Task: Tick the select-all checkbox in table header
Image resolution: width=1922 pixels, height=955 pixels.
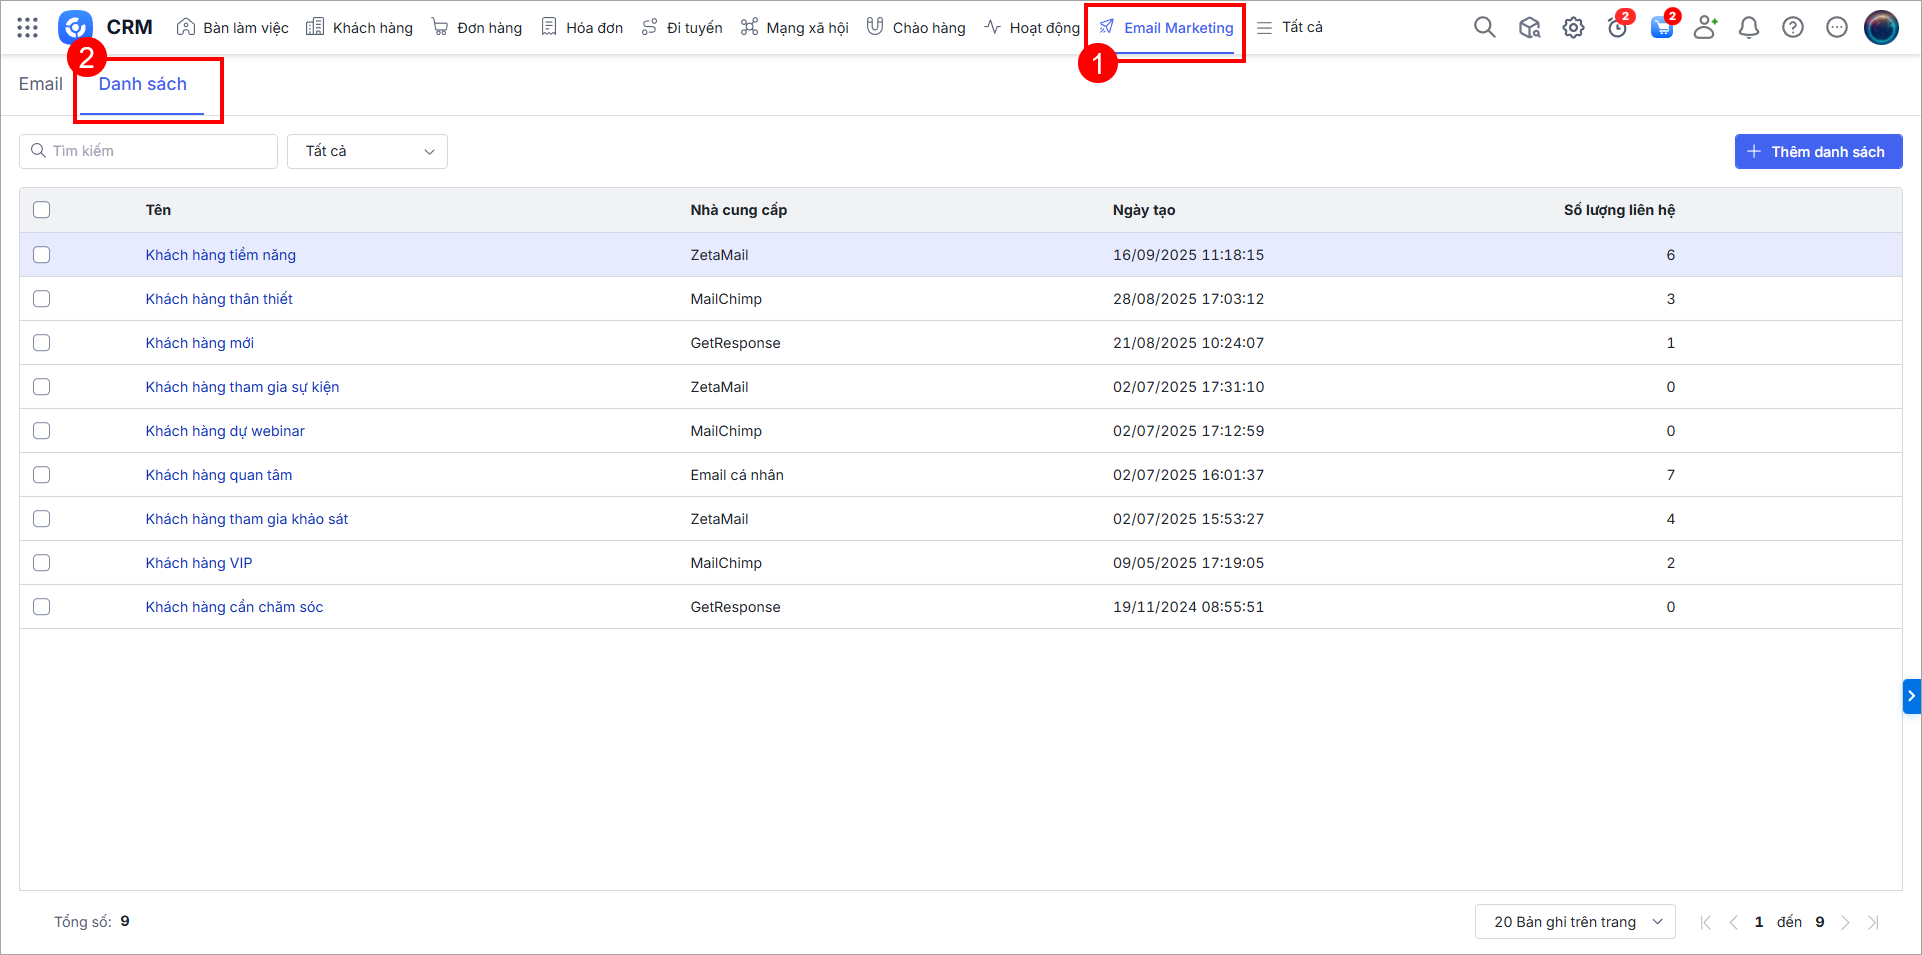Action: [x=41, y=210]
